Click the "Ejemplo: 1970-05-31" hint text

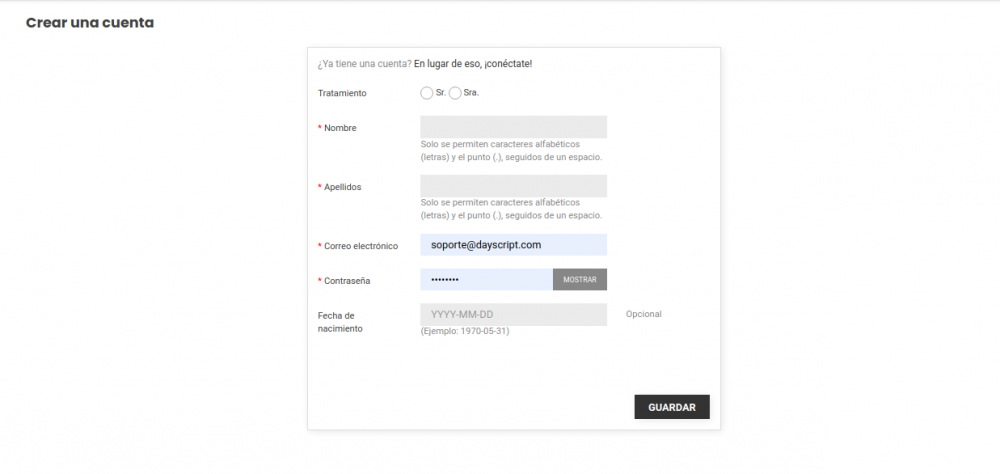pyautogui.click(x=465, y=331)
